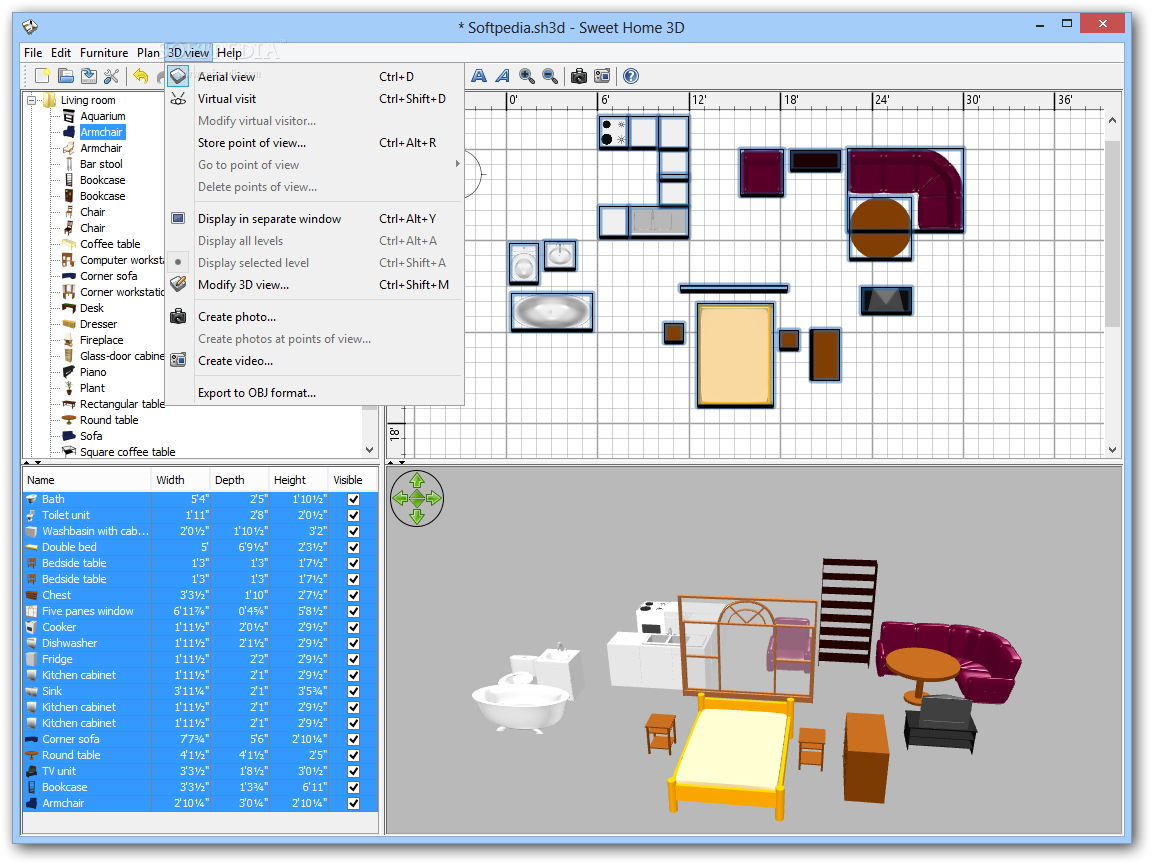Select Display in separate window menu entry
The image size is (1152, 864).
[314, 219]
